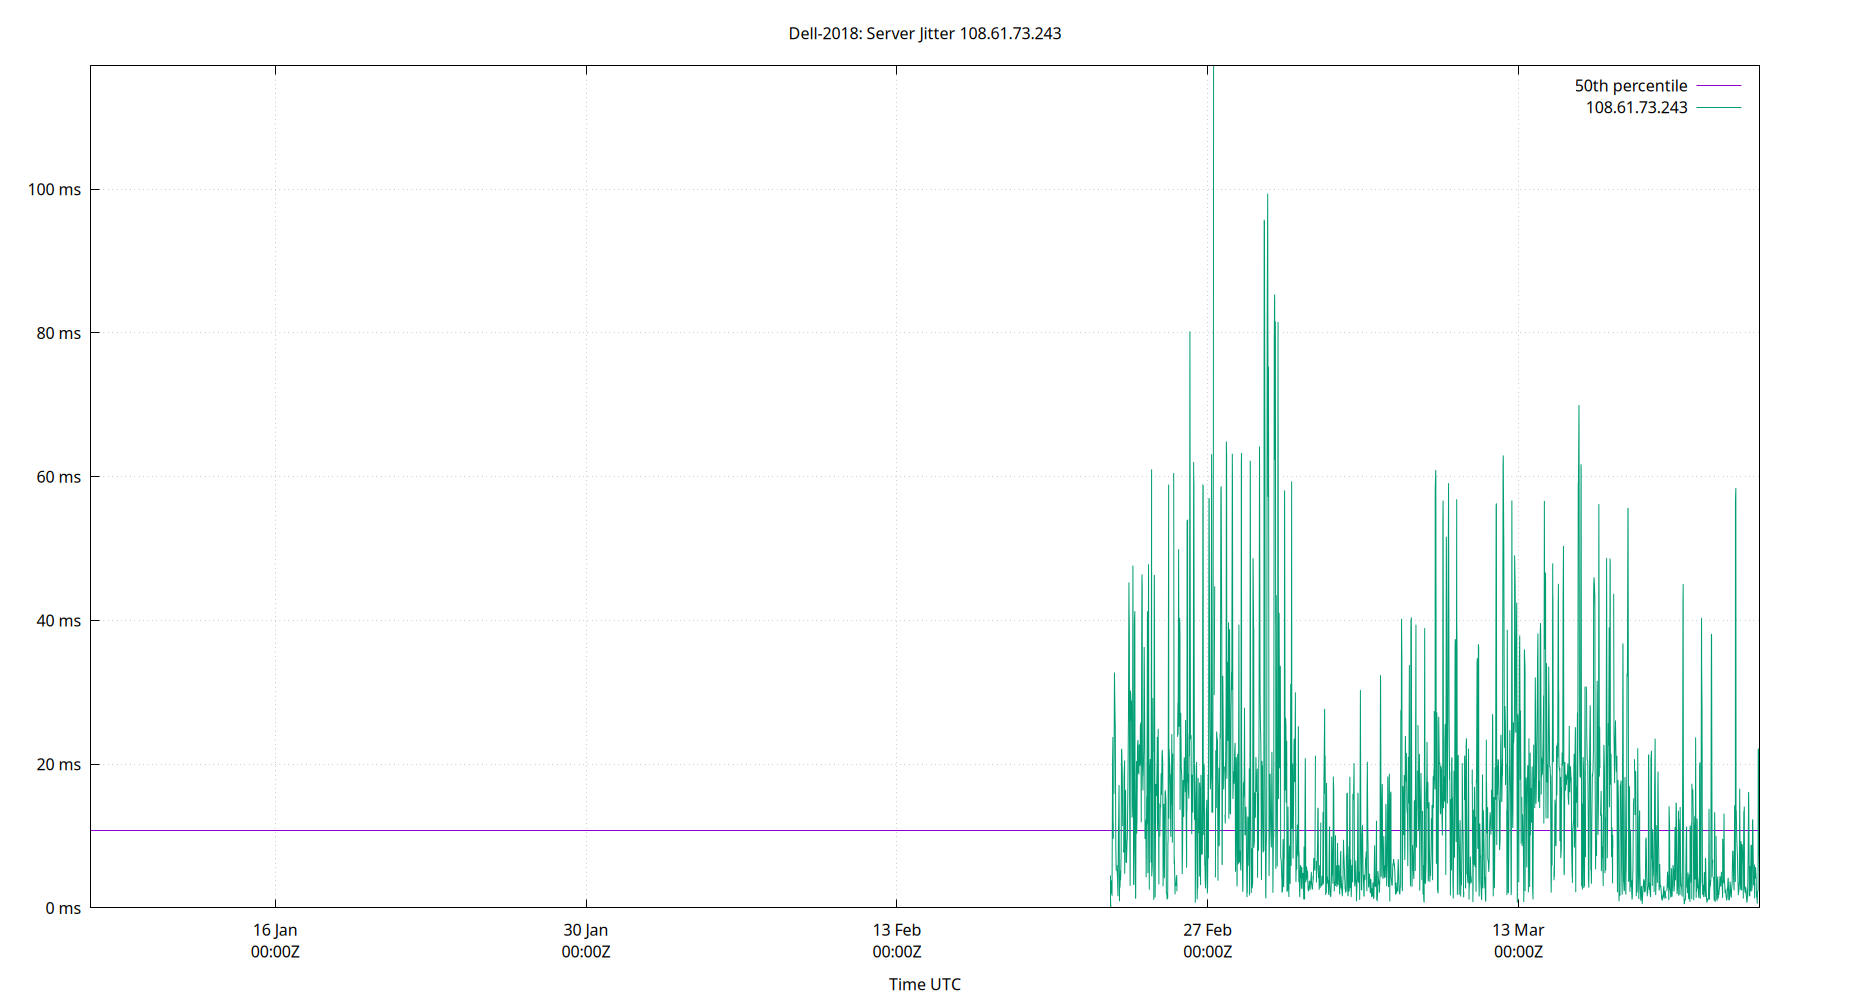Select the Time UTC axis label
Viewport: 1850px width, 1000px height.
point(923,984)
